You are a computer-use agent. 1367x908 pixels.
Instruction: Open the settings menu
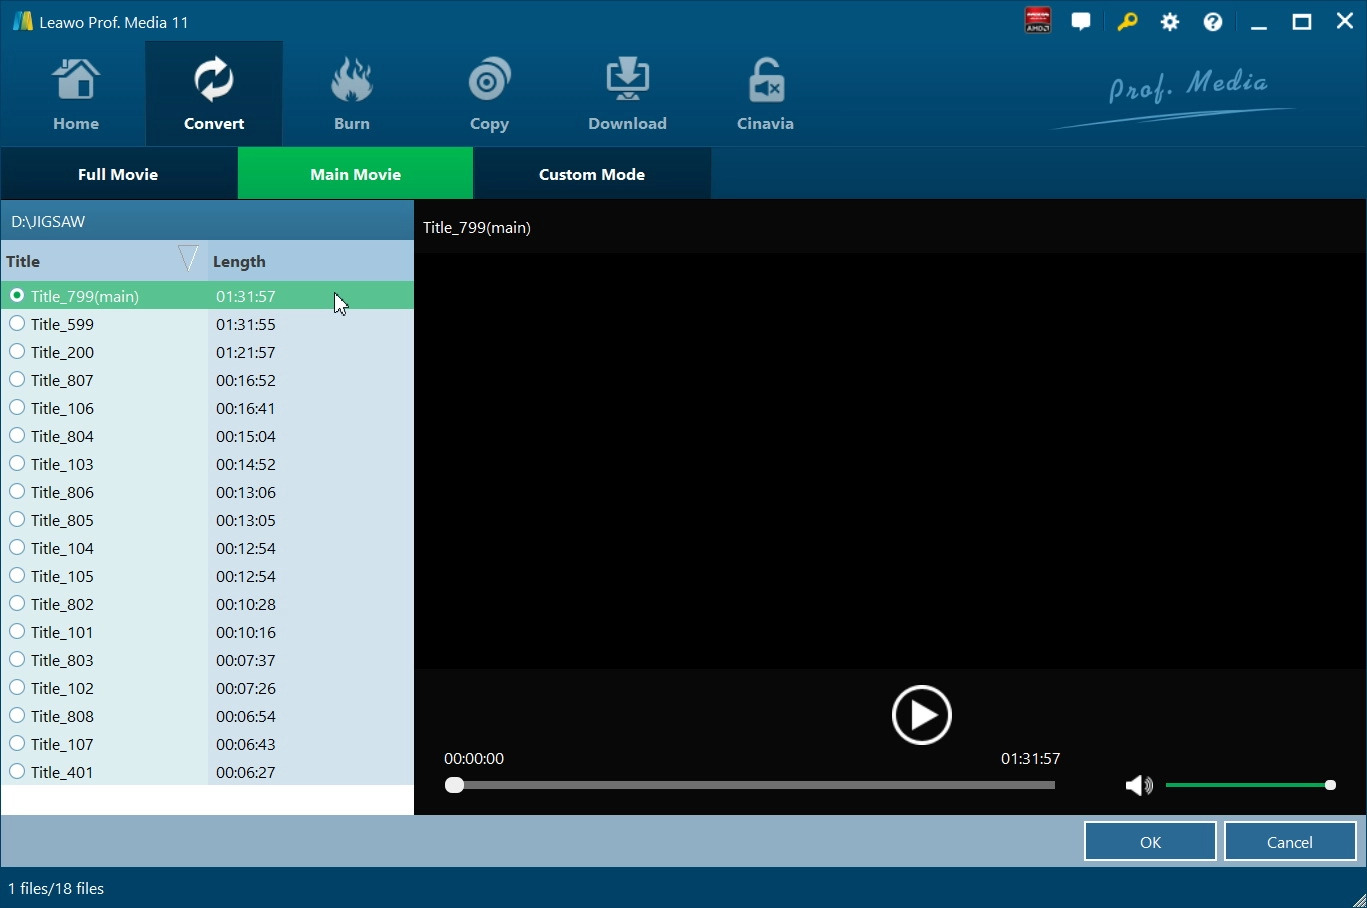pos(1170,21)
